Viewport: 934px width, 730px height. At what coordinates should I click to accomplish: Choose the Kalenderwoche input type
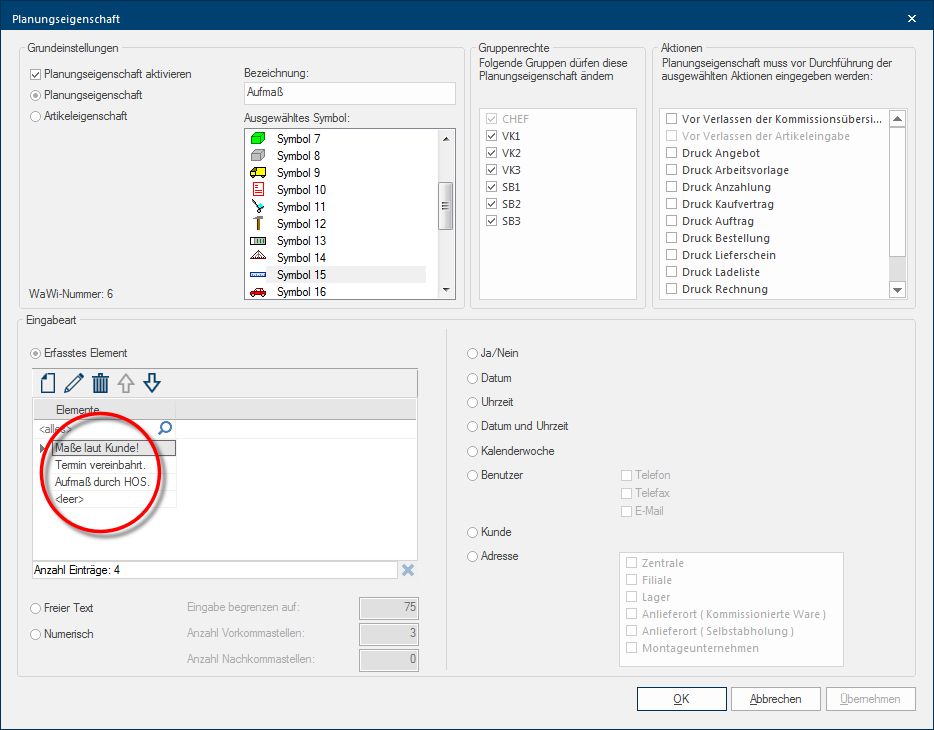(473, 451)
